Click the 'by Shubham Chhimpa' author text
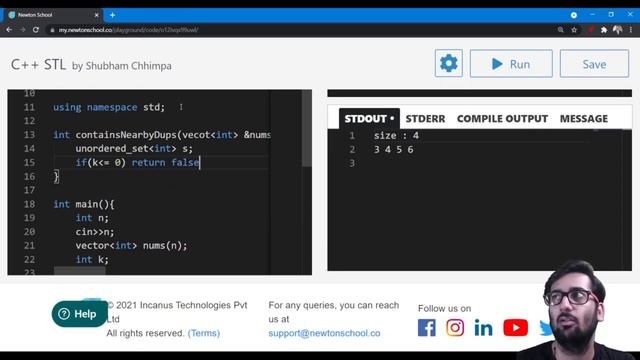640x360 pixels. [122, 66]
